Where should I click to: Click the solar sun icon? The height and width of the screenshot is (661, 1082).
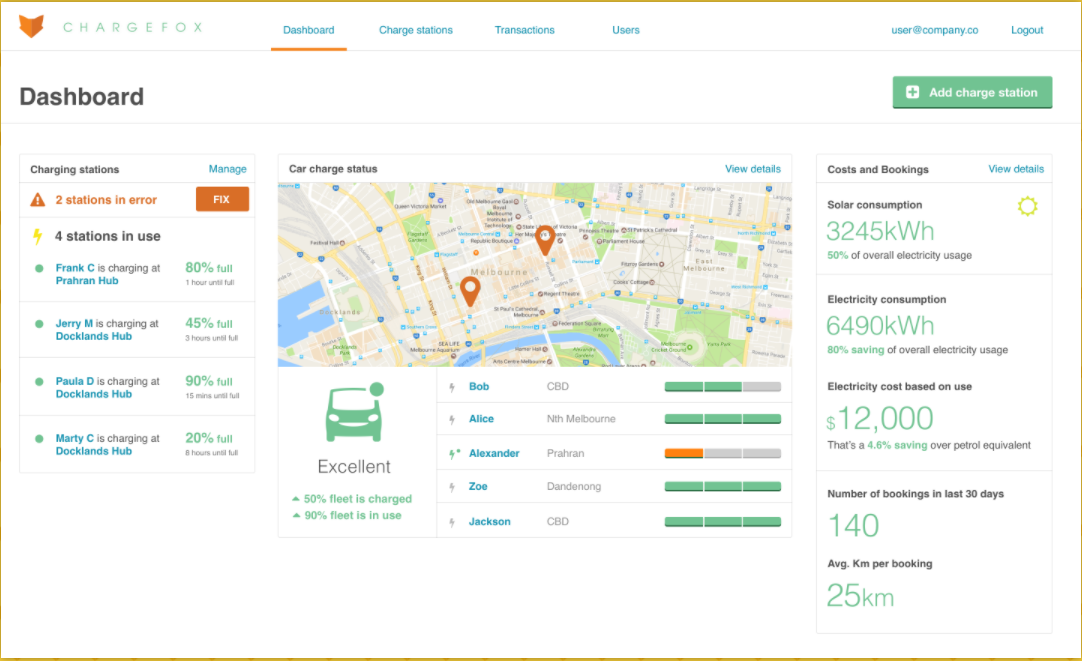(x=1027, y=206)
